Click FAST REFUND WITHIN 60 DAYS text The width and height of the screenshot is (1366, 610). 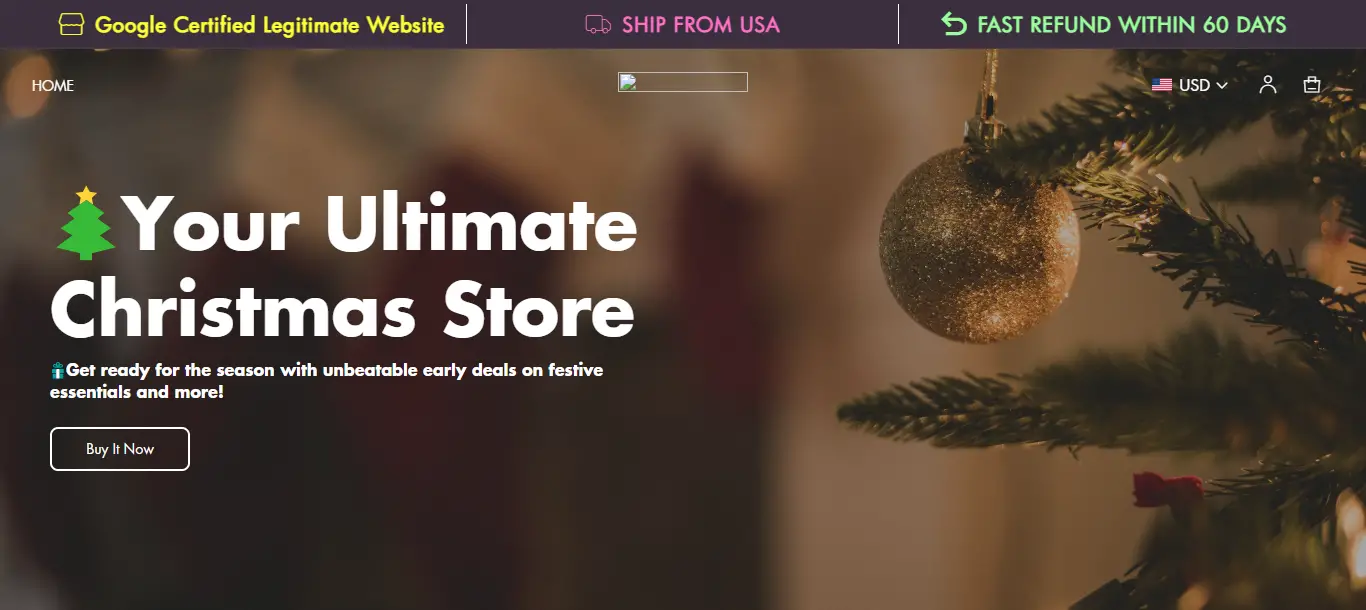(x=1132, y=24)
